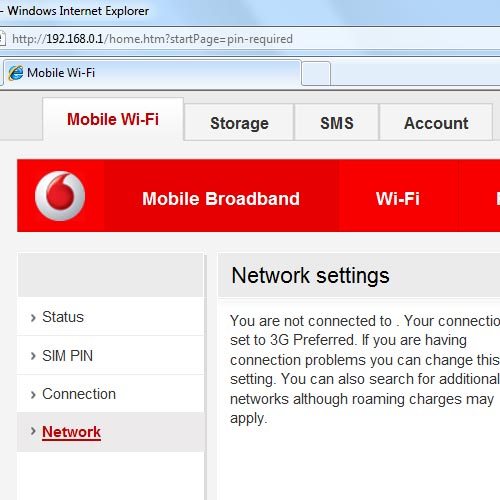The width and height of the screenshot is (500, 500).
Task: Click the Internet Explorer tab favicon
Action: point(16,73)
